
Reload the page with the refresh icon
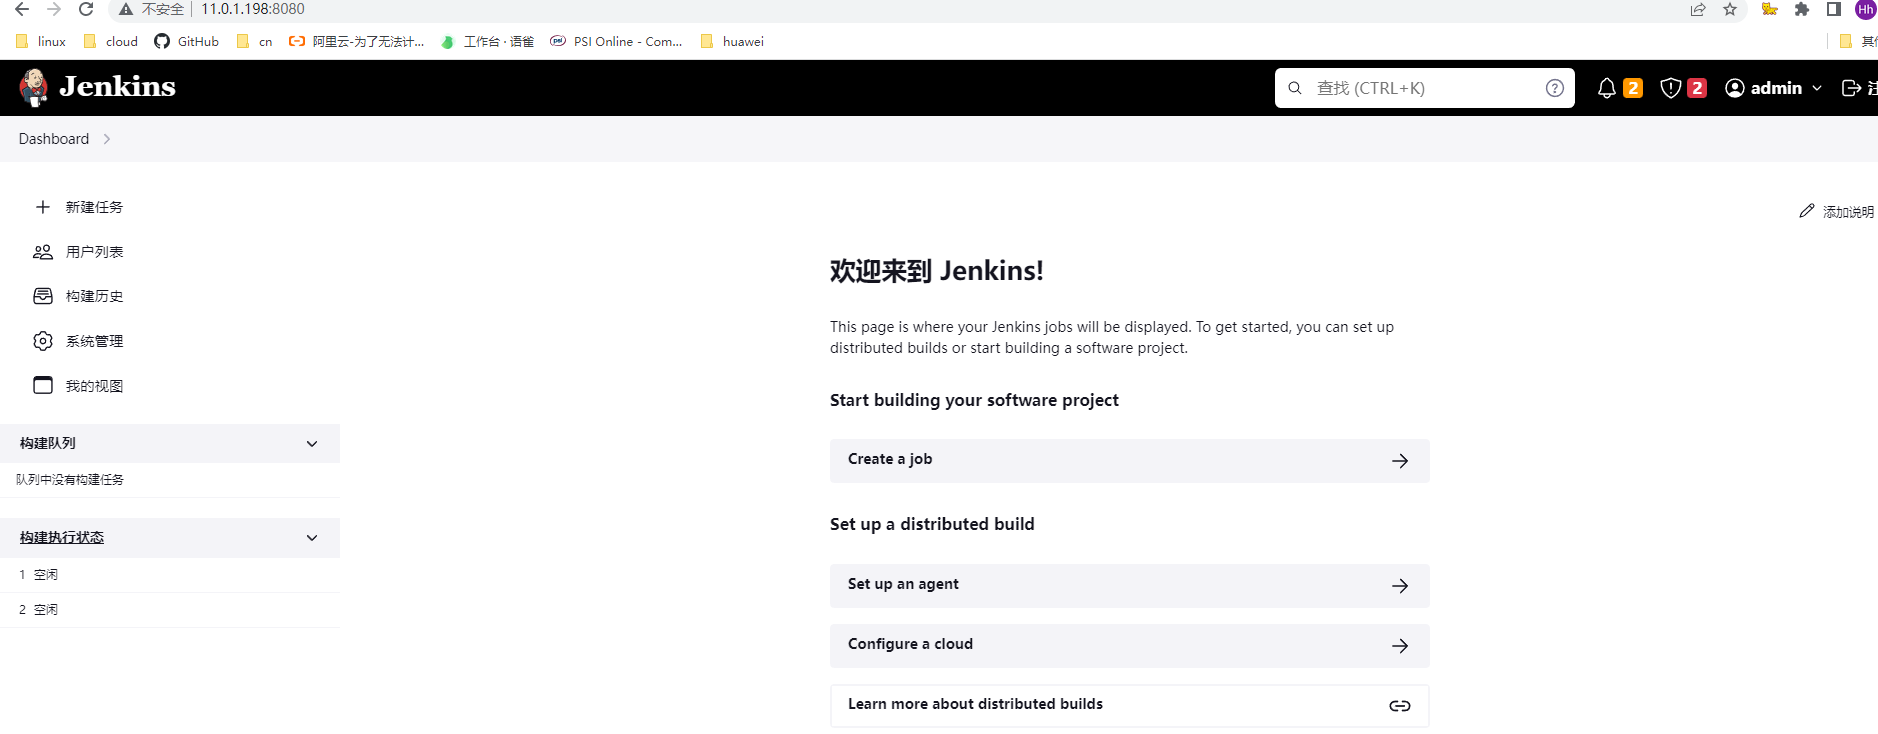pos(86,9)
